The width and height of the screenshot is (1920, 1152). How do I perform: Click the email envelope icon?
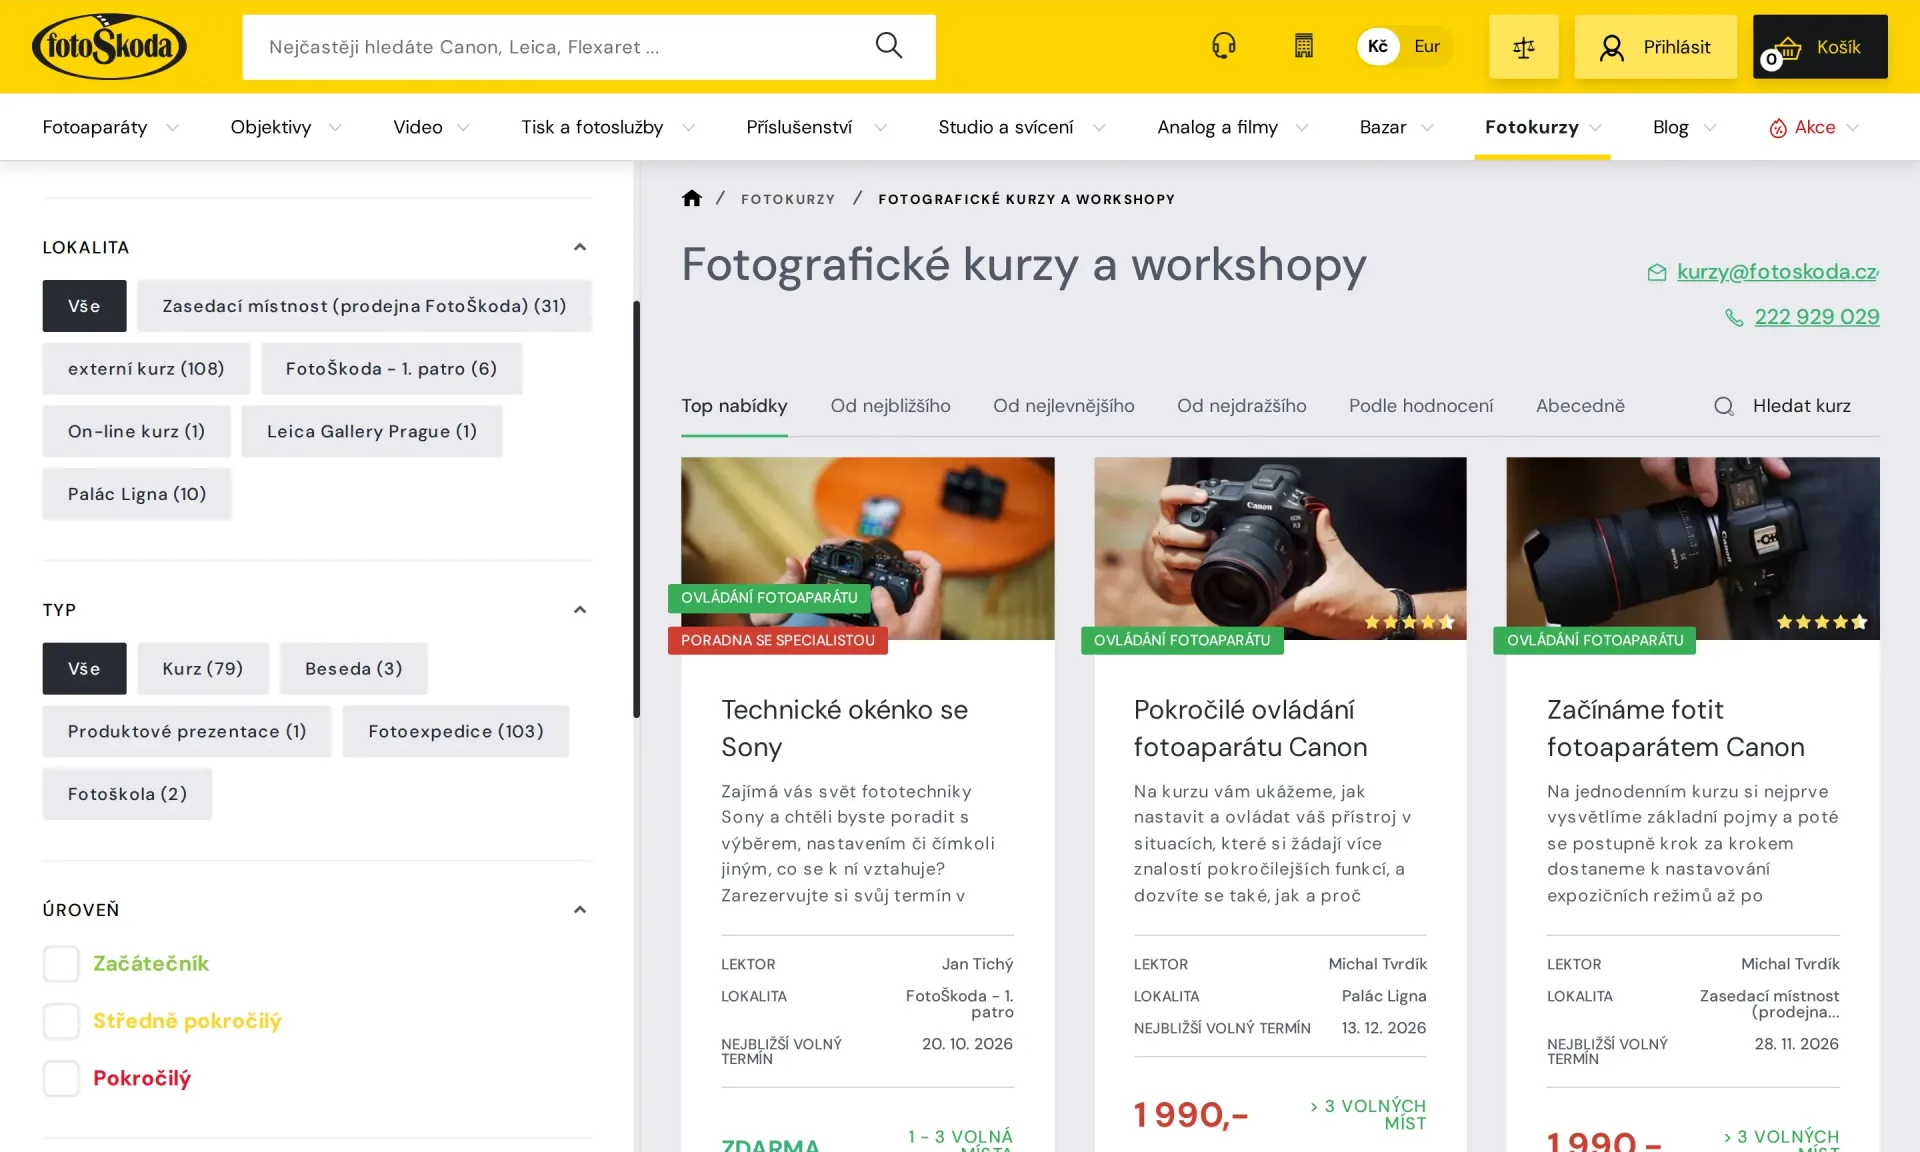pyautogui.click(x=1657, y=272)
